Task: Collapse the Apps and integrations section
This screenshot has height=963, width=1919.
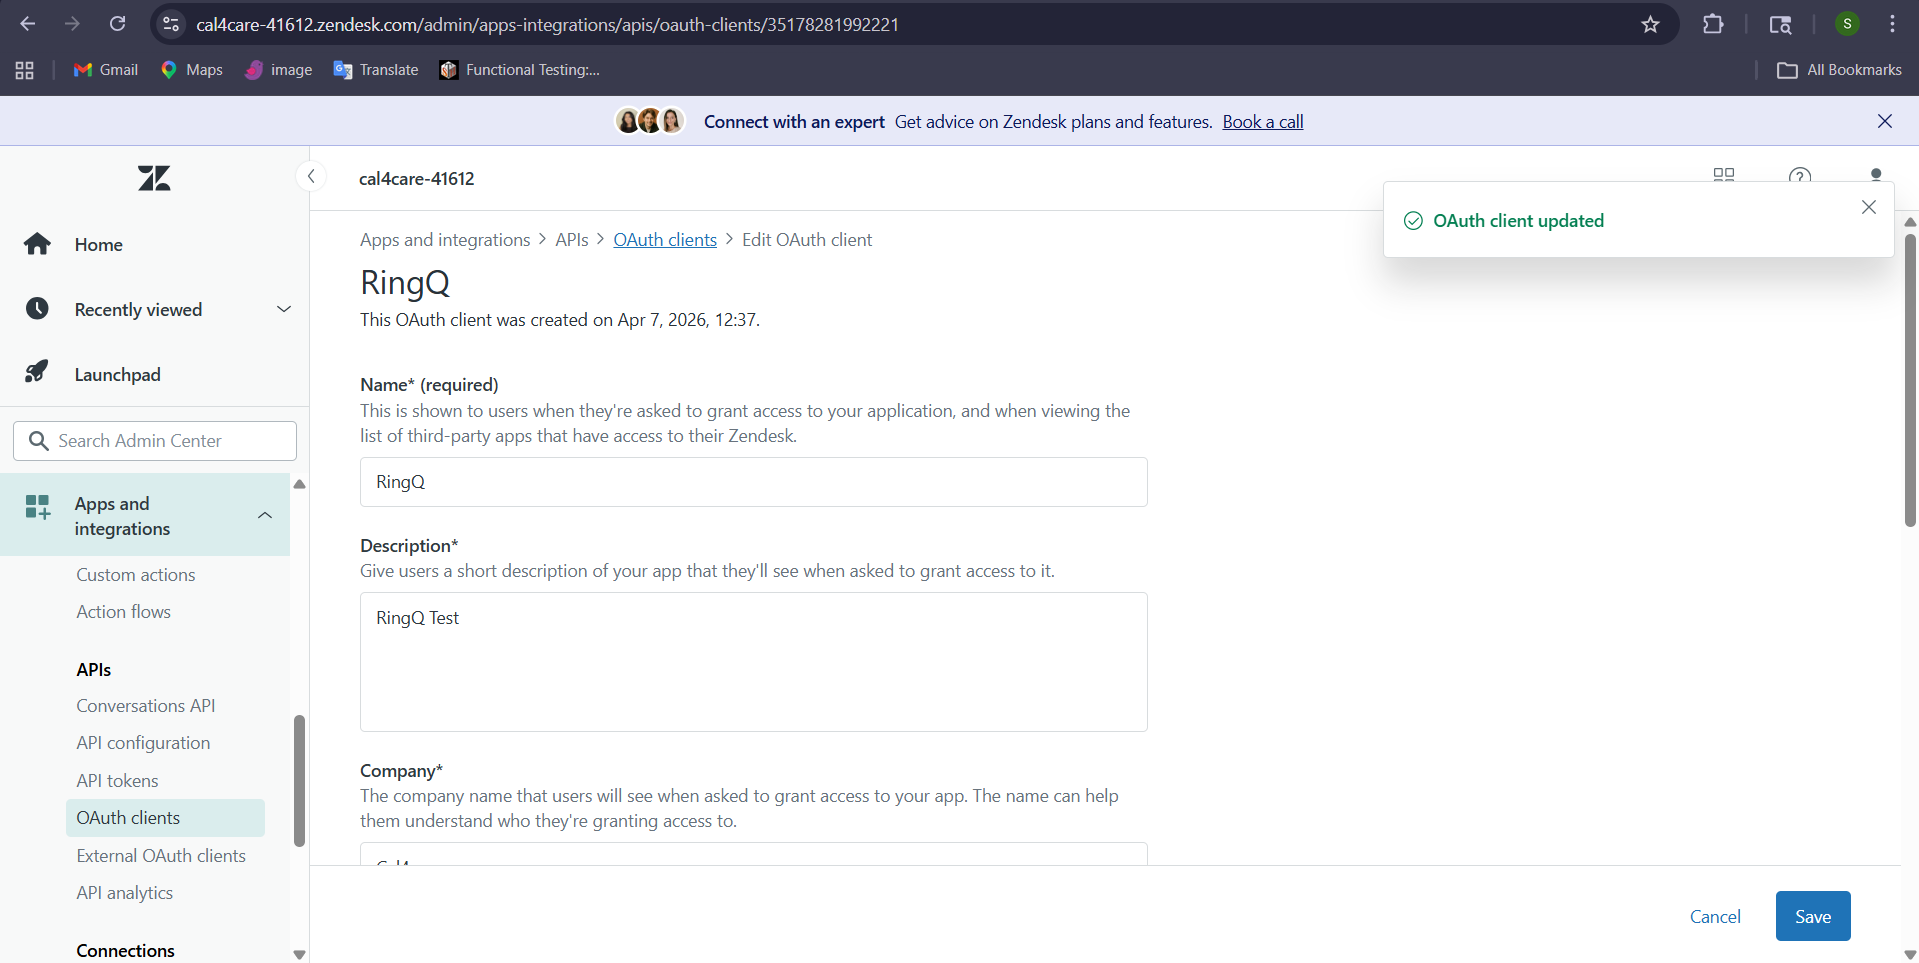Action: 265,516
